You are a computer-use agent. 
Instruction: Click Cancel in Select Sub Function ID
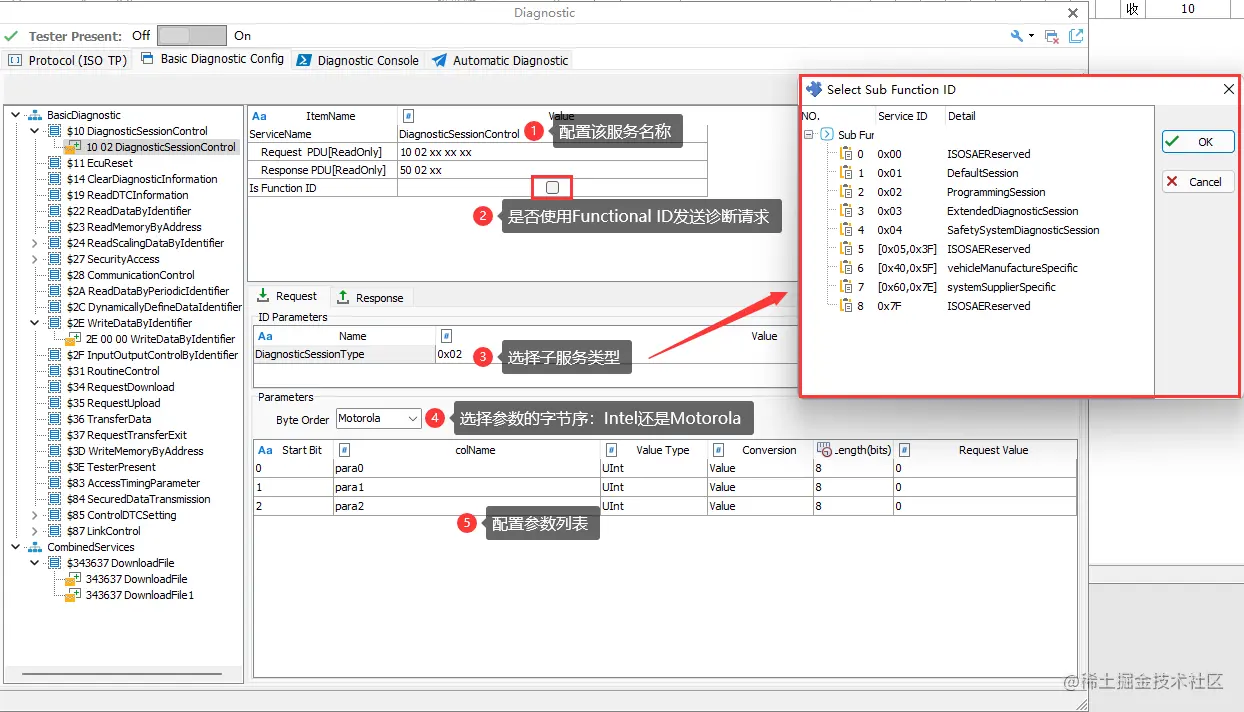pyautogui.click(x=1198, y=182)
